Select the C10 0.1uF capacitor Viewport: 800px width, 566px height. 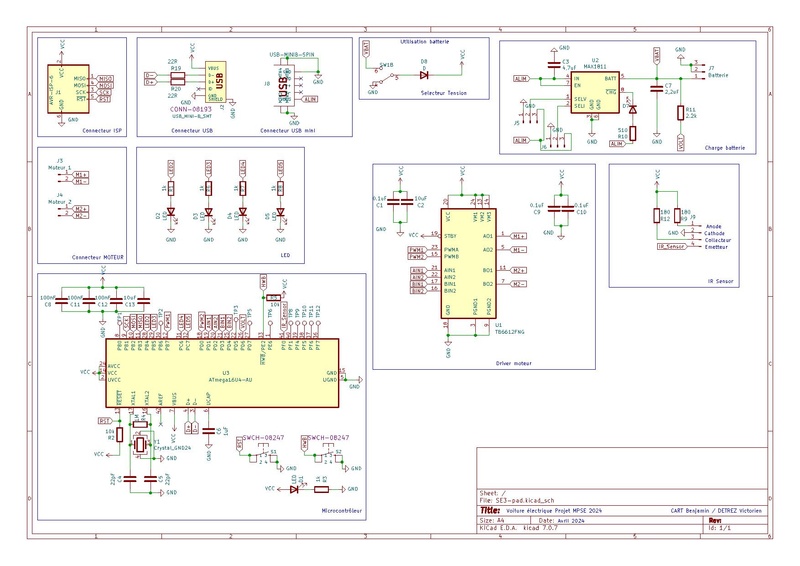point(567,209)
